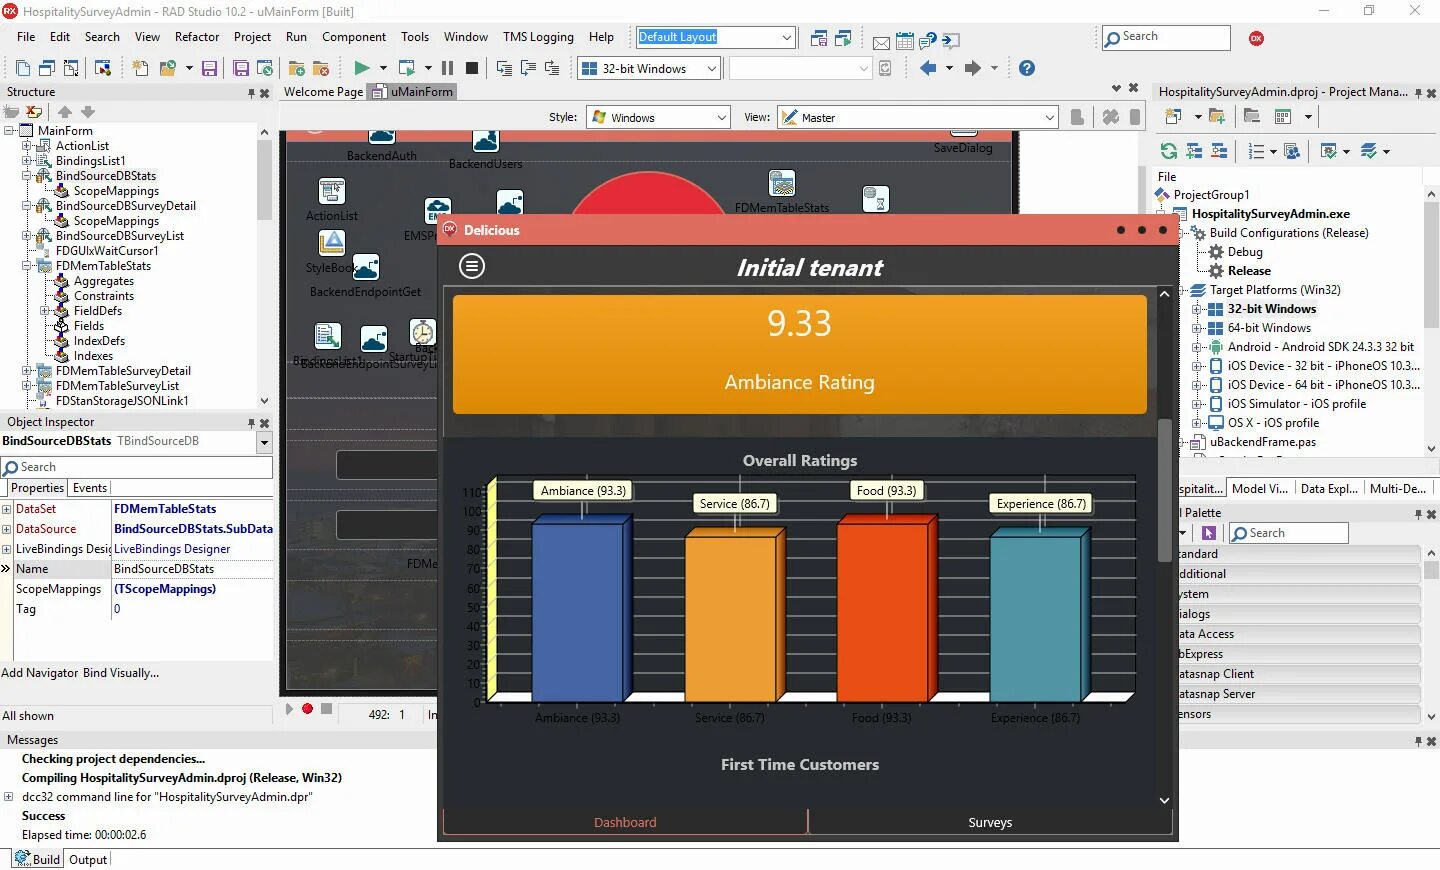Image resolution: width=1440 pixels, height=870 pixels.
Task: Click the Trace Into debug icon
Action: [x=504, y=68]
